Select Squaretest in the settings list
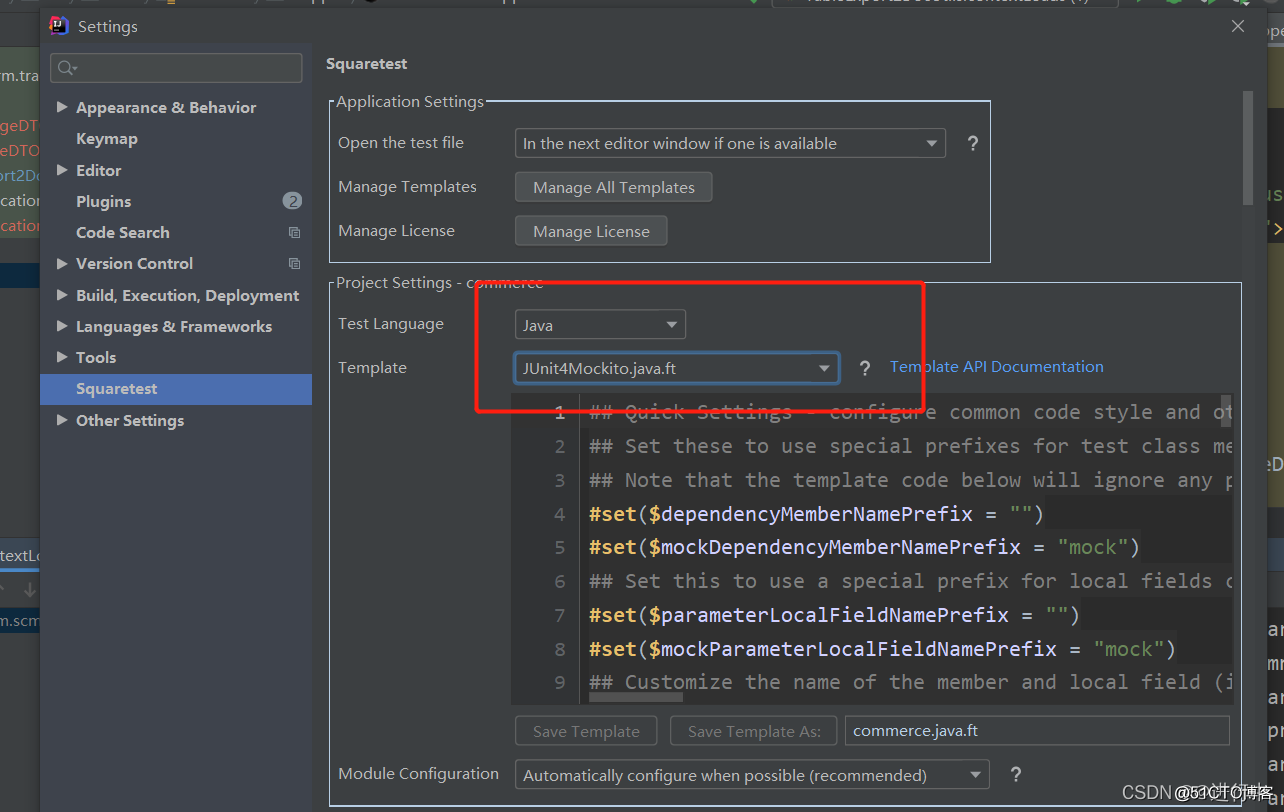Image resolution: width=1284 pixels, height=812 pixels. coord(117,389)
